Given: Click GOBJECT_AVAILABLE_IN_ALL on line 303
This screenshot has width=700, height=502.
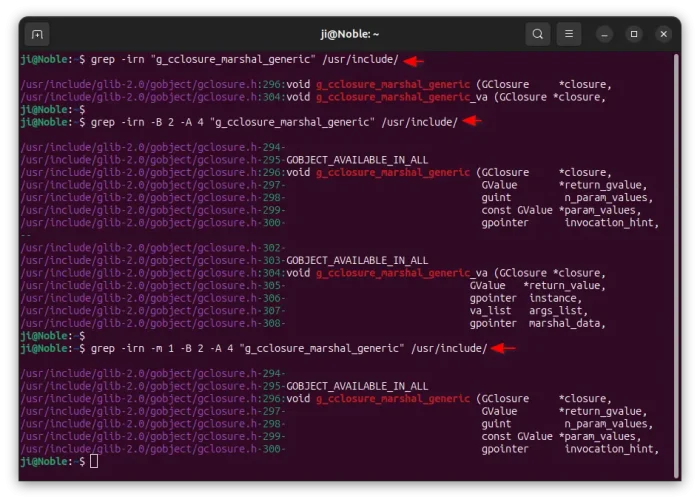Looking at the screenshot, I should click(x=357, y=260).
